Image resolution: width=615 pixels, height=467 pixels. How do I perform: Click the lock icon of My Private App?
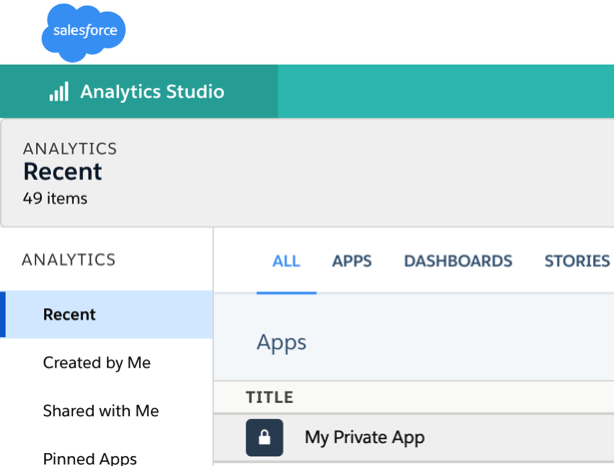pyautogui.click(x=264, y=438)
